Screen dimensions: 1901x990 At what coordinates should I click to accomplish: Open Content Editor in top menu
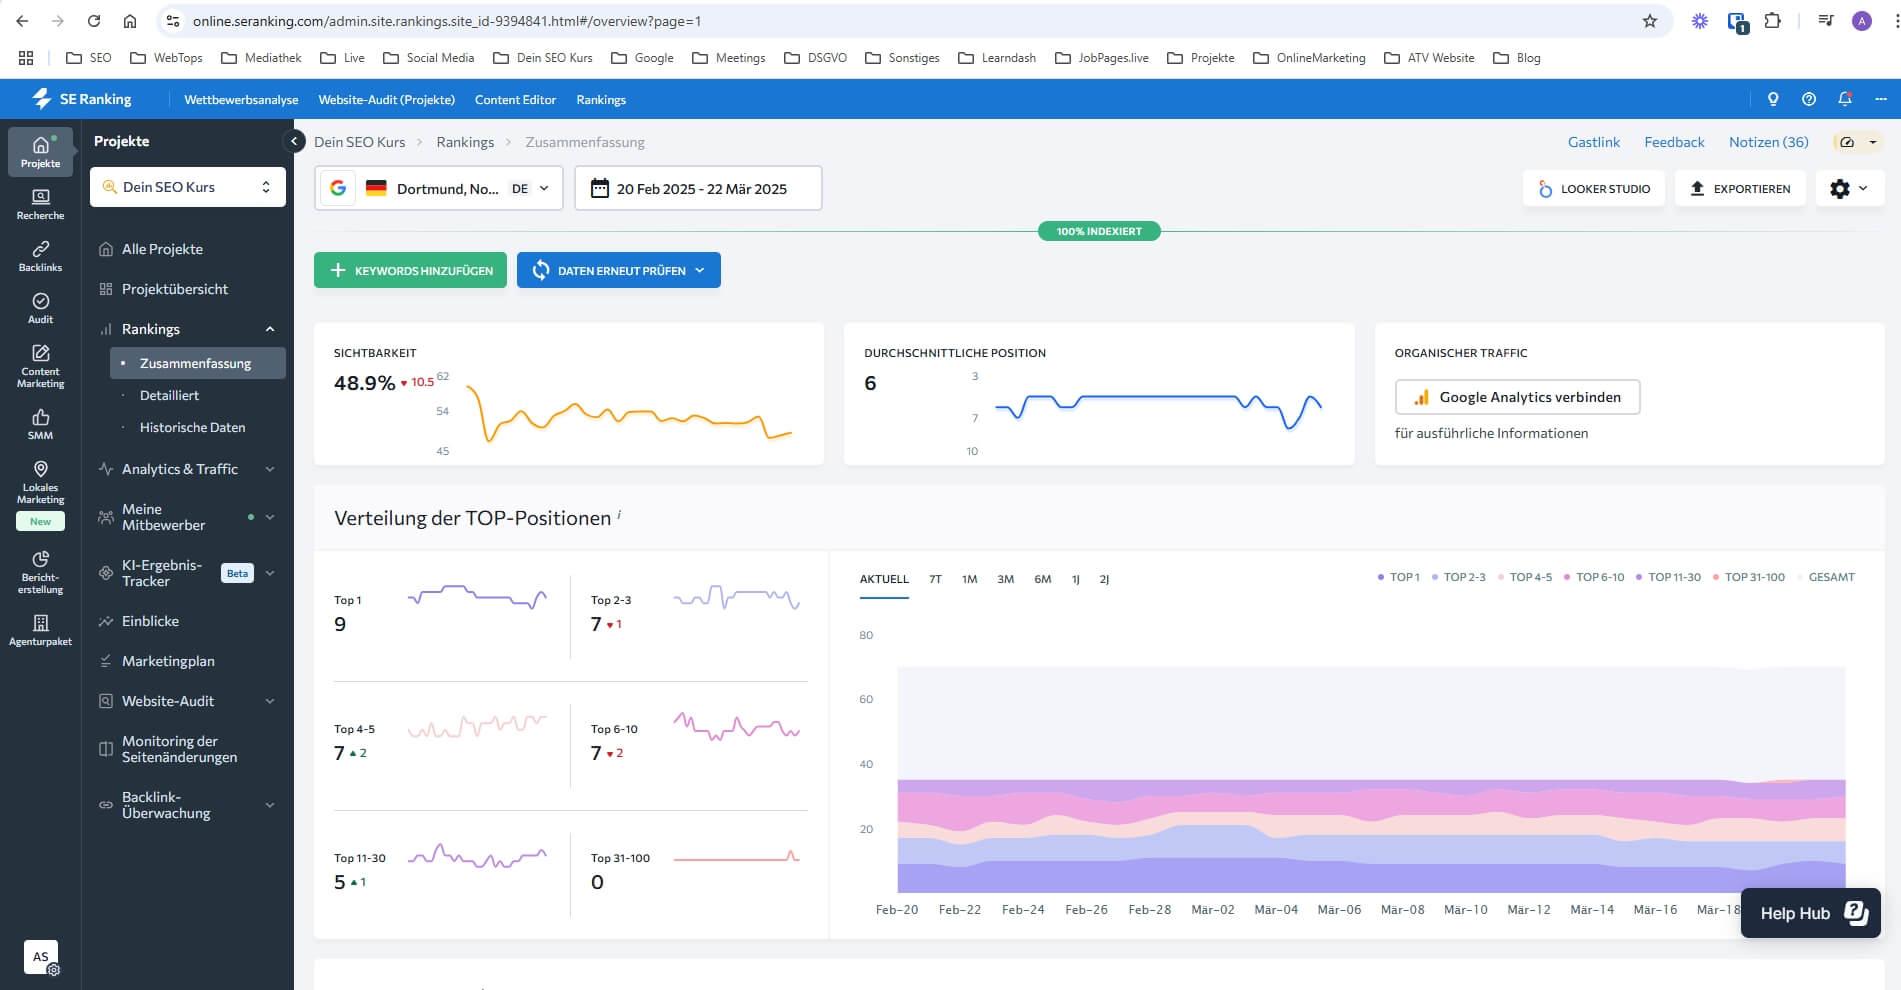pyautogui.click(x=515, y=99)
